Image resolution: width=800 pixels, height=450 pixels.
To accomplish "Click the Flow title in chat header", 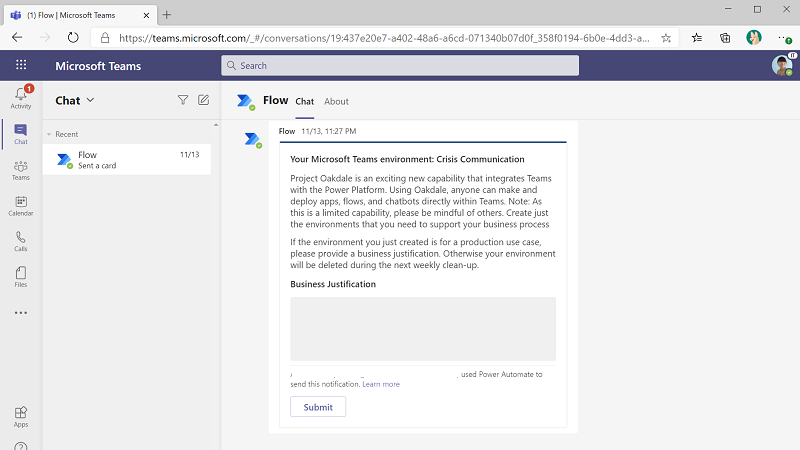I will coord(276,101).
